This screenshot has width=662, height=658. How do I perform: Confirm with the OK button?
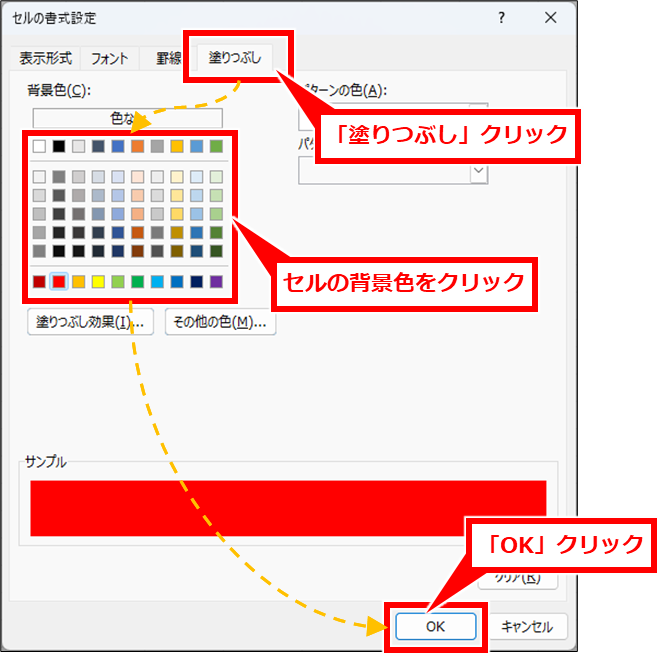click(435, 626)
